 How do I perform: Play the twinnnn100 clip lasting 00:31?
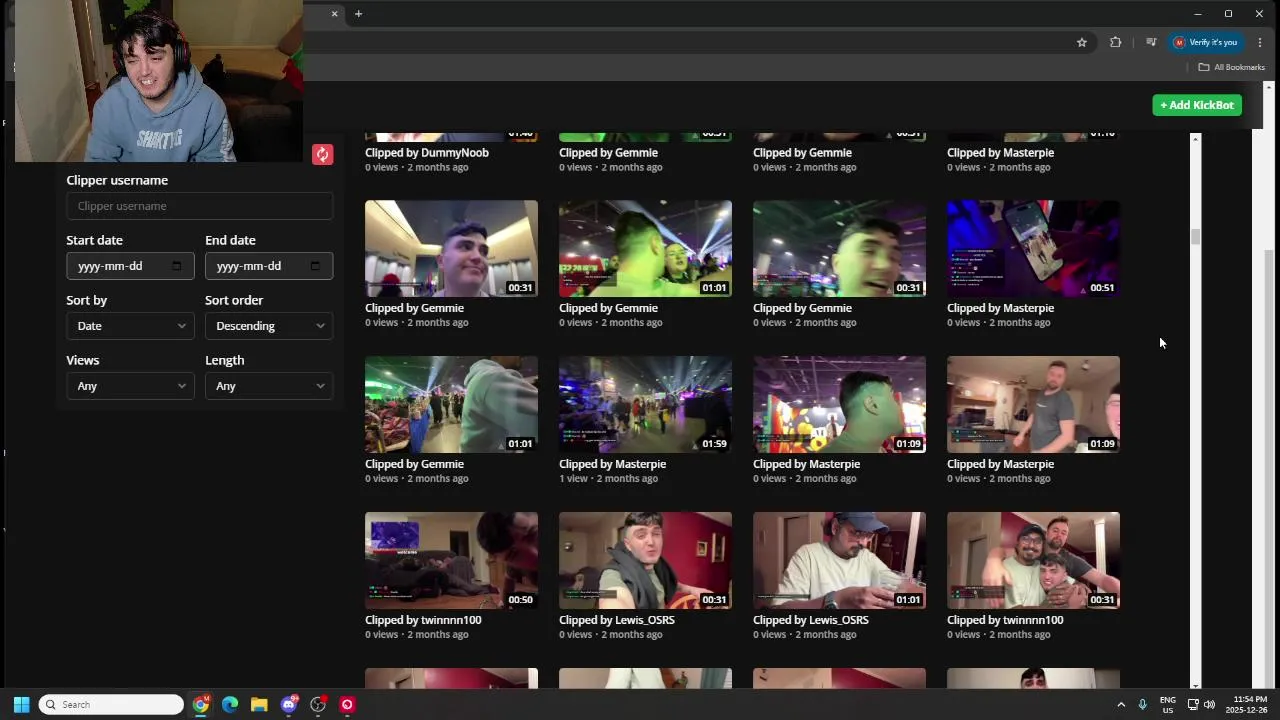click(1033, 560)
